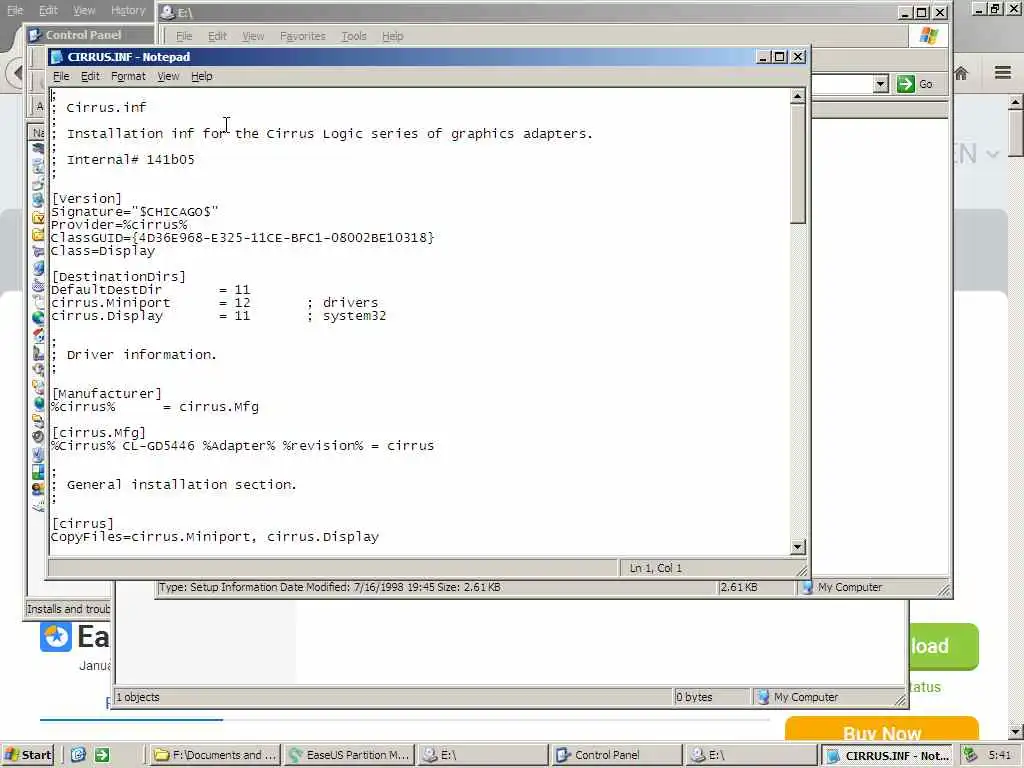Screen dimensions: 1024x768
Task: Click the 'CopyFiles=cirrus.Miniport' line
Action: point(215,537)
